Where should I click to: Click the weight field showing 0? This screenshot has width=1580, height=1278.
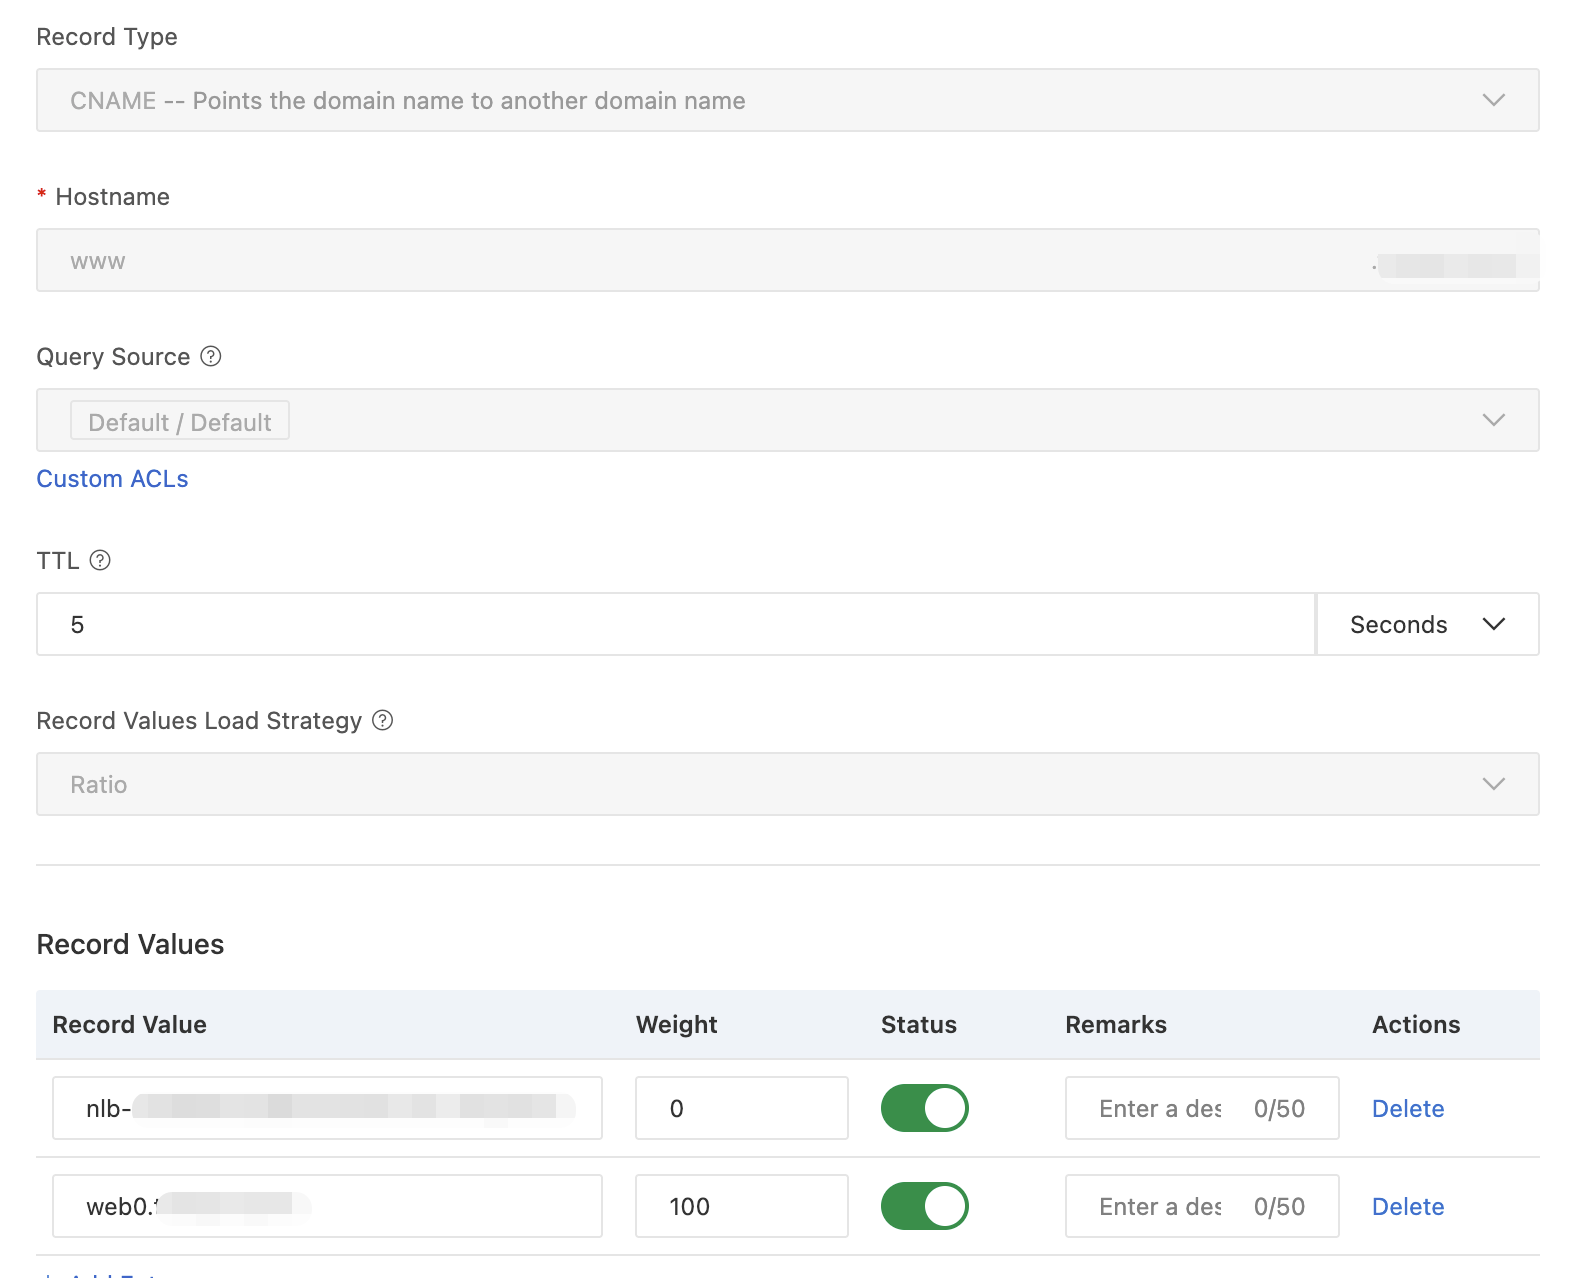pos(741,1108)
